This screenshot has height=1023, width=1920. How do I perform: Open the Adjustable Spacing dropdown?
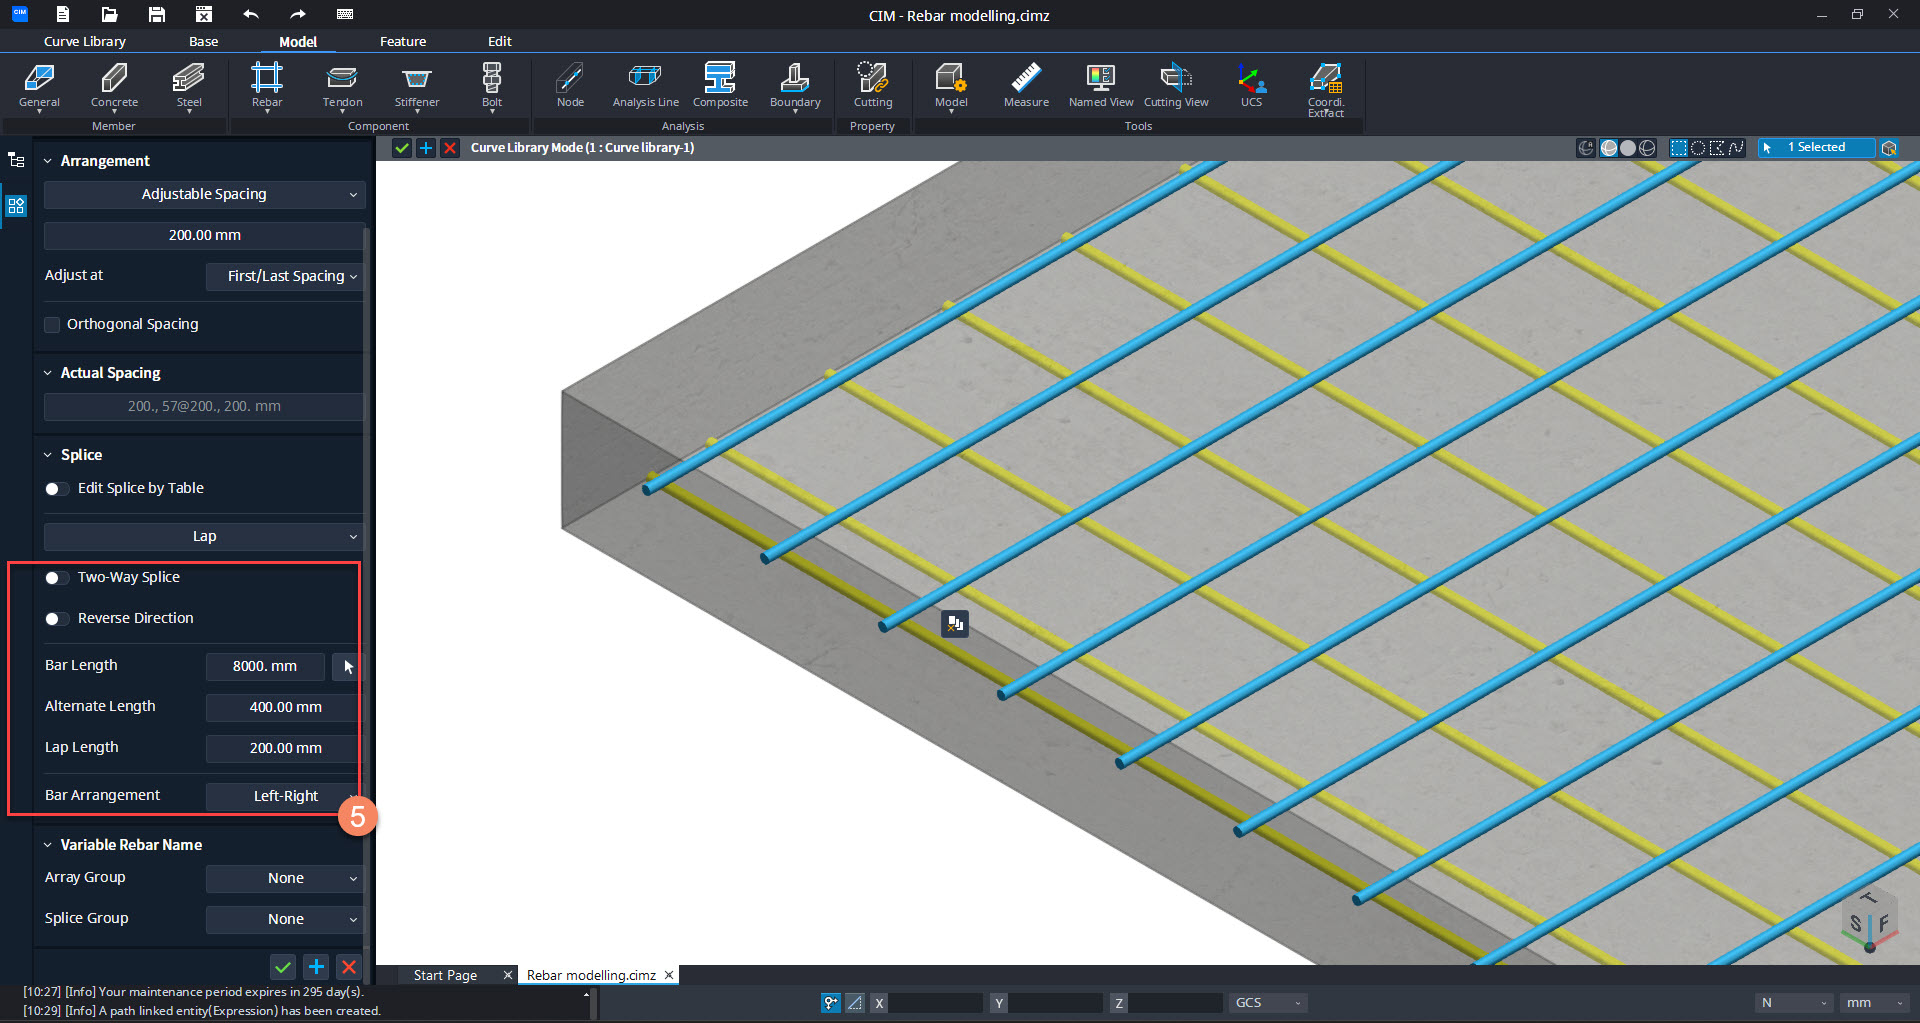point(204,194)
